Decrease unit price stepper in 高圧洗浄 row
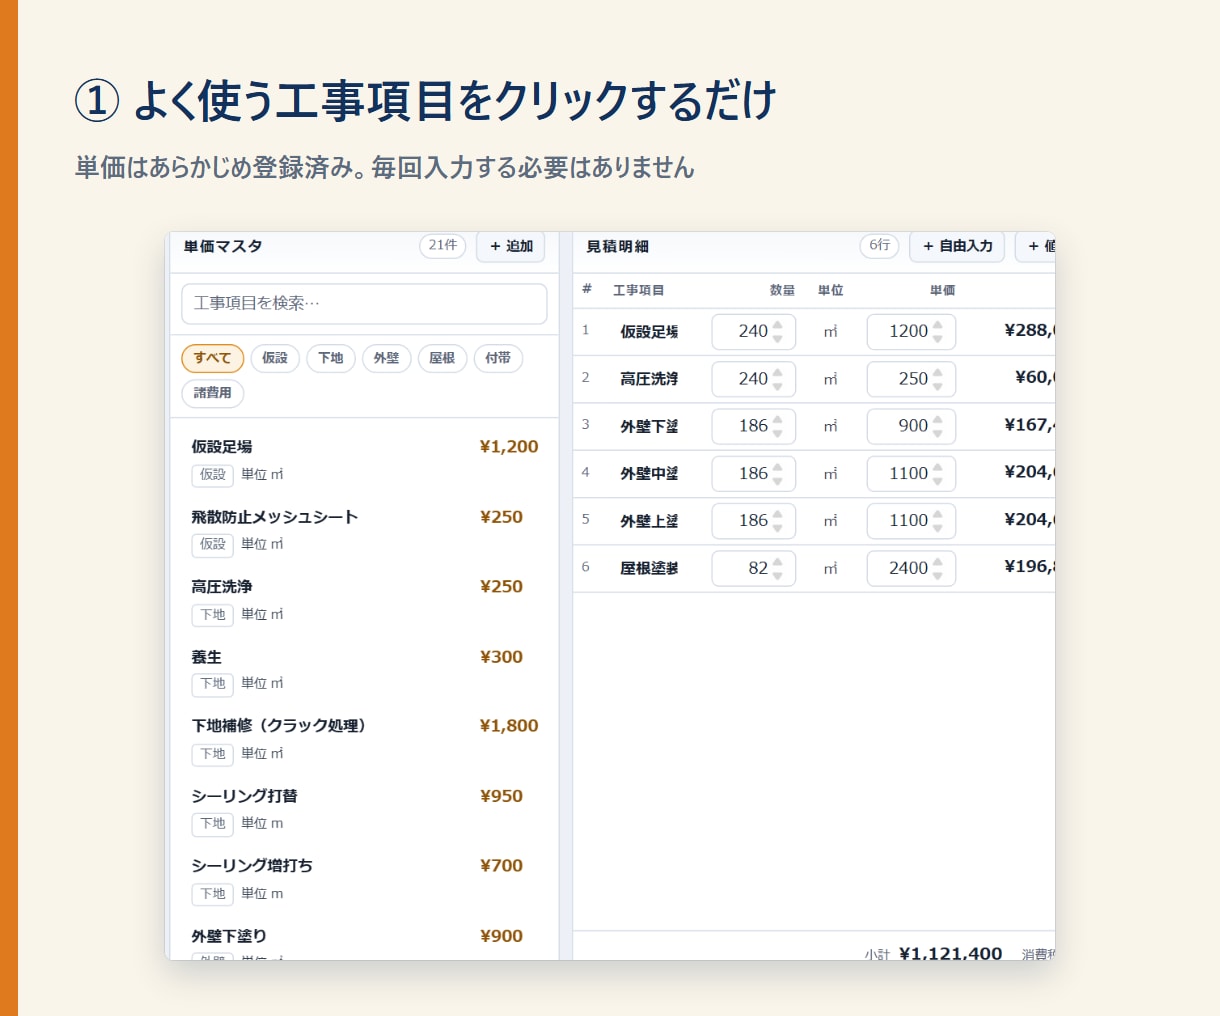1220x1016 pixels. click(937, 386)
